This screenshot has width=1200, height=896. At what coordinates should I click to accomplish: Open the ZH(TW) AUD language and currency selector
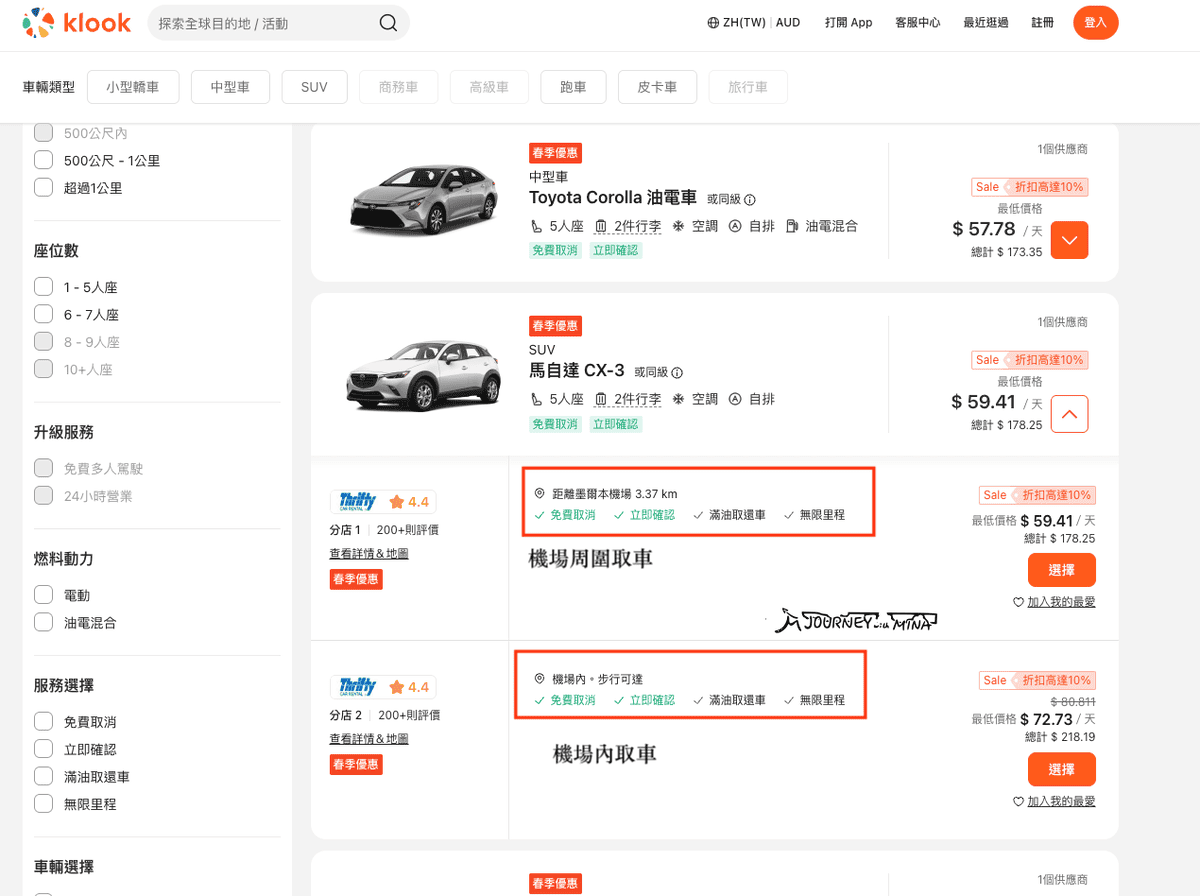(x=754, y=22)
